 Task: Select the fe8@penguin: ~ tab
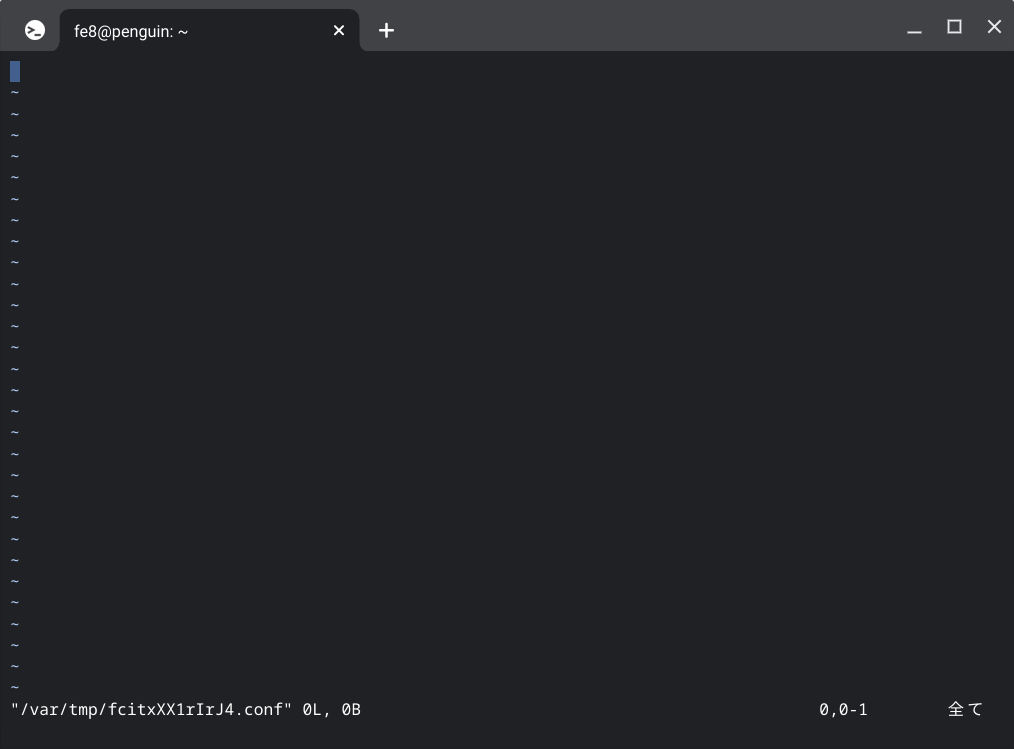[209, 30]
